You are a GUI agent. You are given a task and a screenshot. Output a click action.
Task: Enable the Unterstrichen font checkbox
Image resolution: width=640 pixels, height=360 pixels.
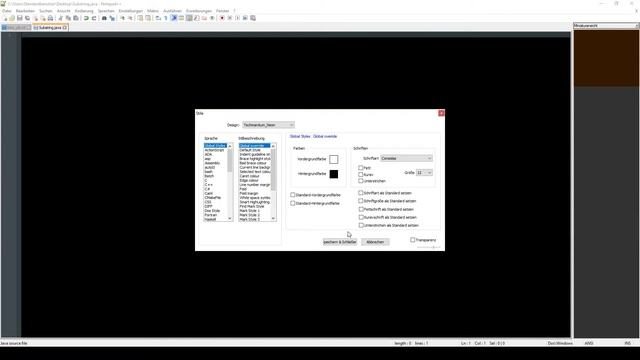pos(360,181)
